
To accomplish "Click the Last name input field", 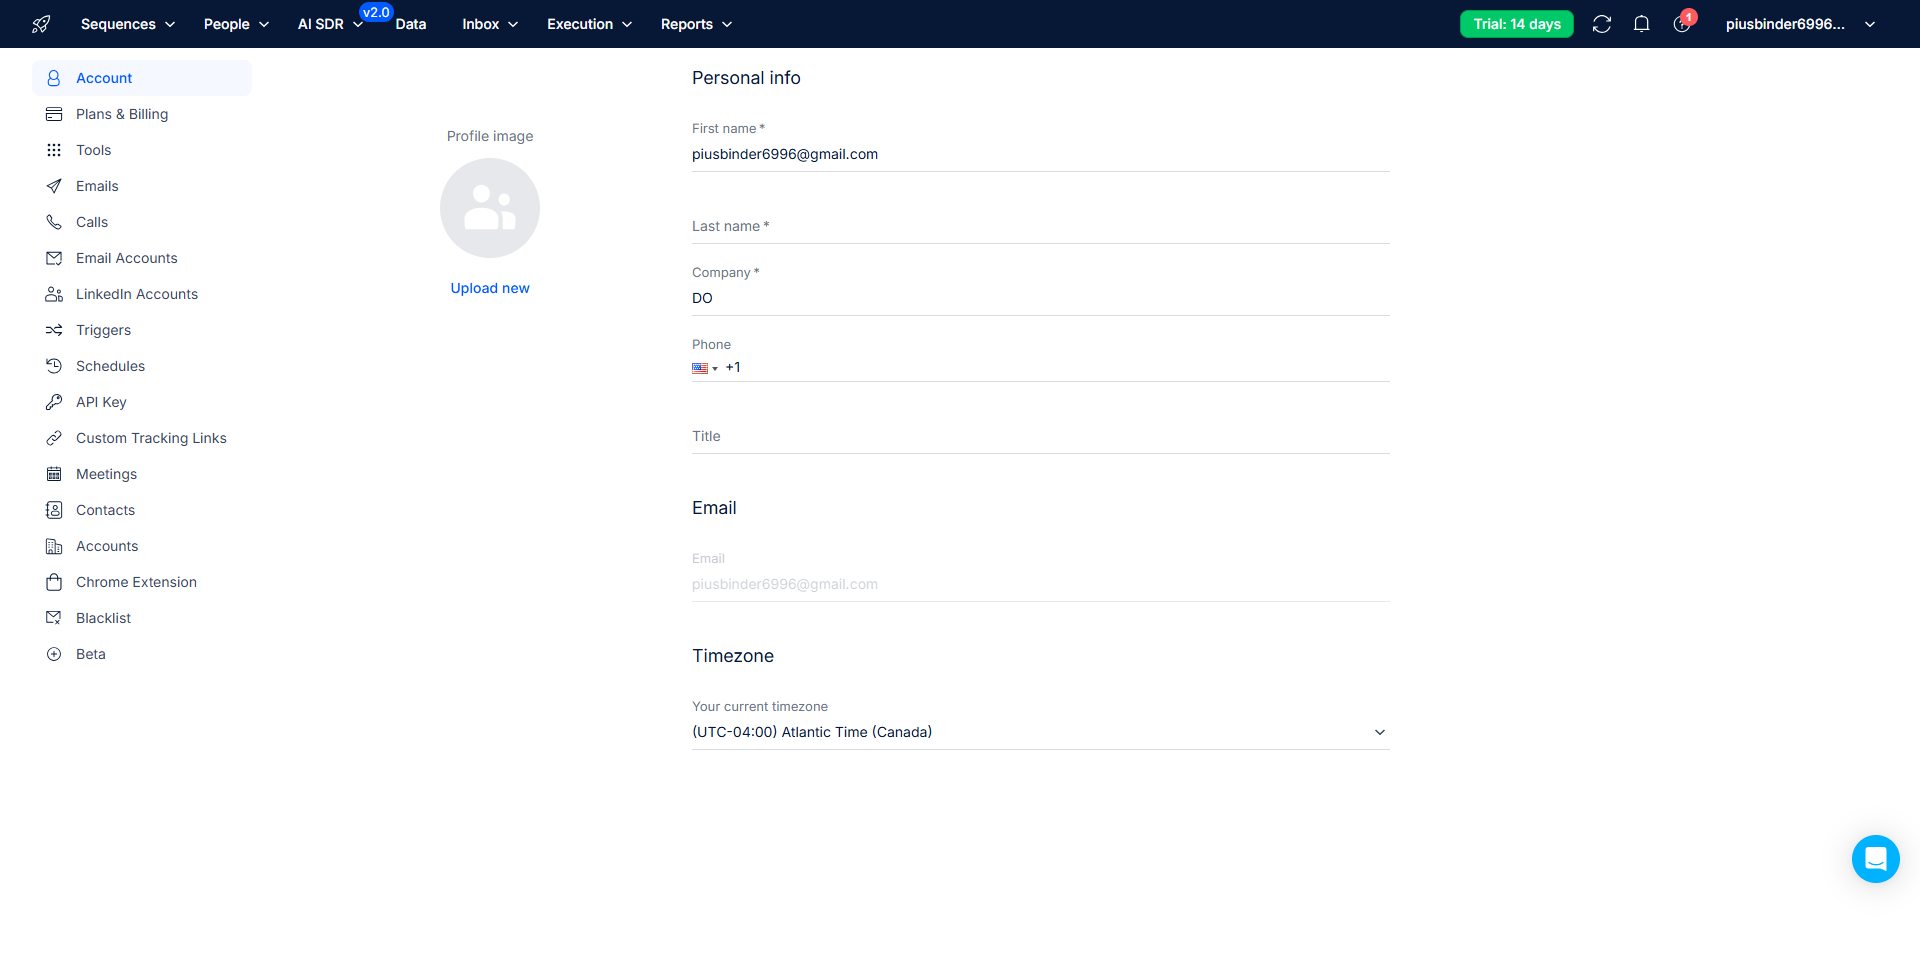I will [1040, 228].
